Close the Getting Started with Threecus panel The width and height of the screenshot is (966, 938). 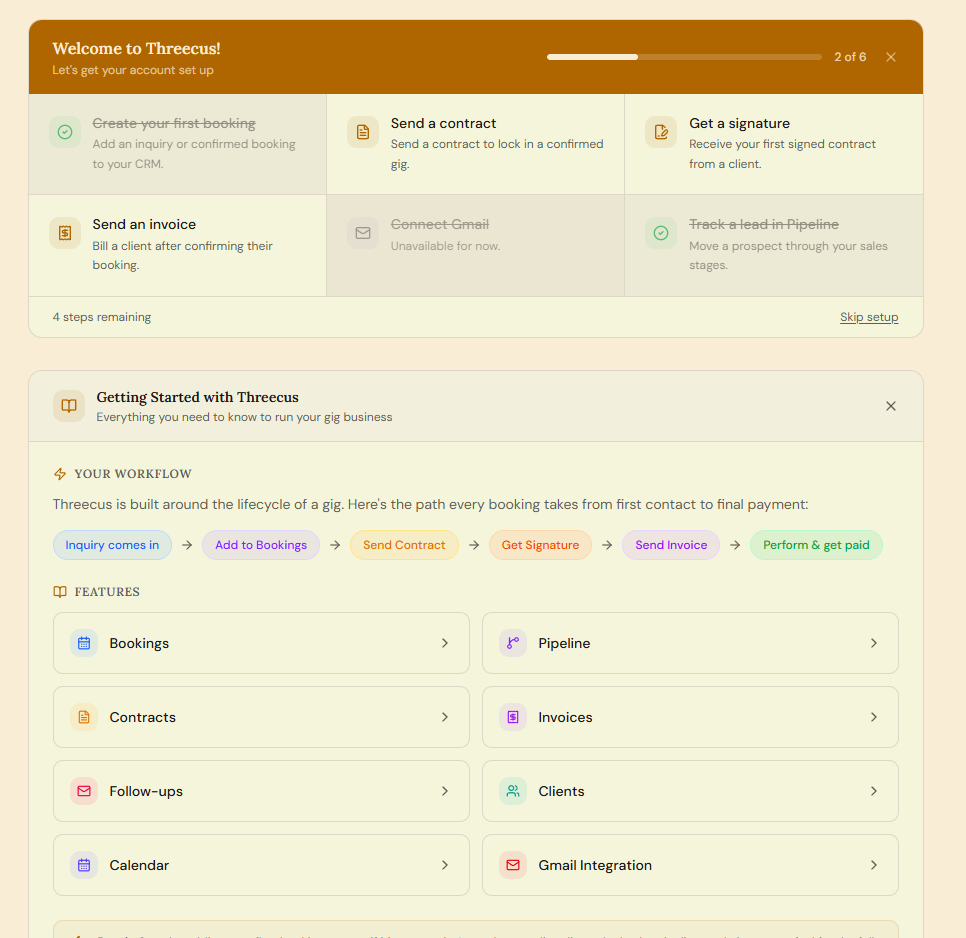(x=891, y=406)
